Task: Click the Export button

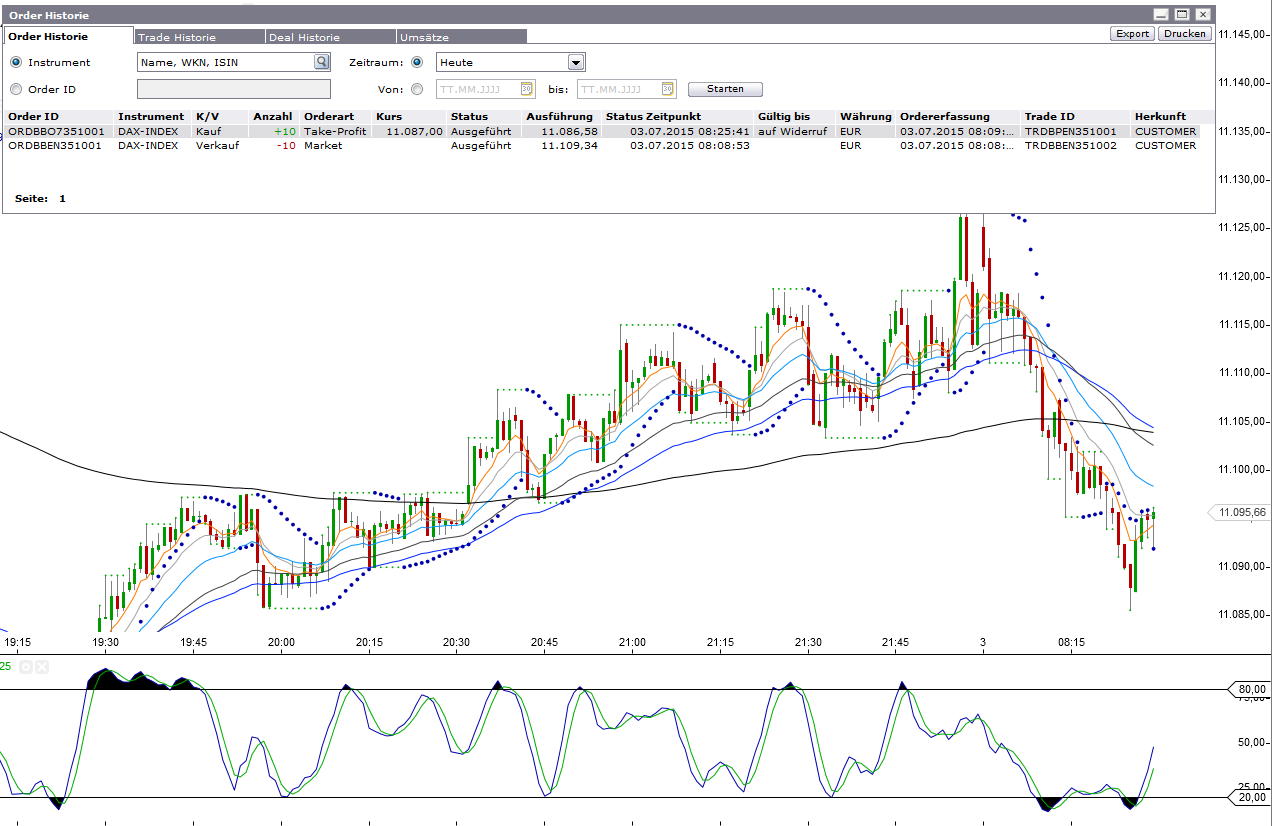Action: click(1132, 33)
